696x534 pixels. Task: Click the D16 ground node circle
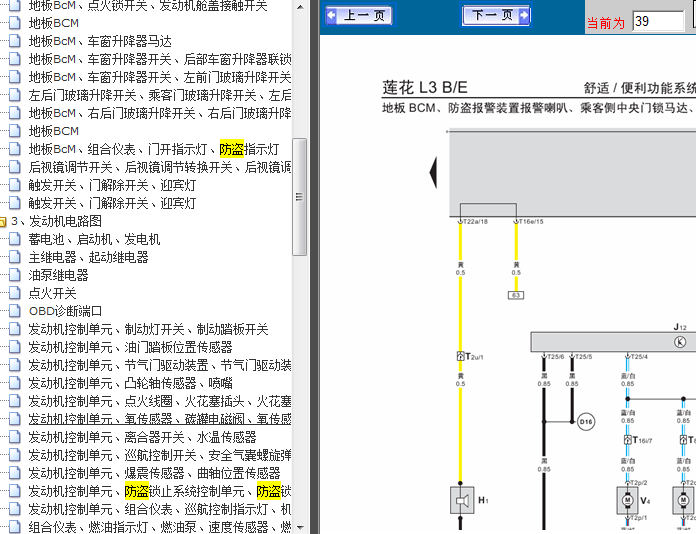[586, 422]
